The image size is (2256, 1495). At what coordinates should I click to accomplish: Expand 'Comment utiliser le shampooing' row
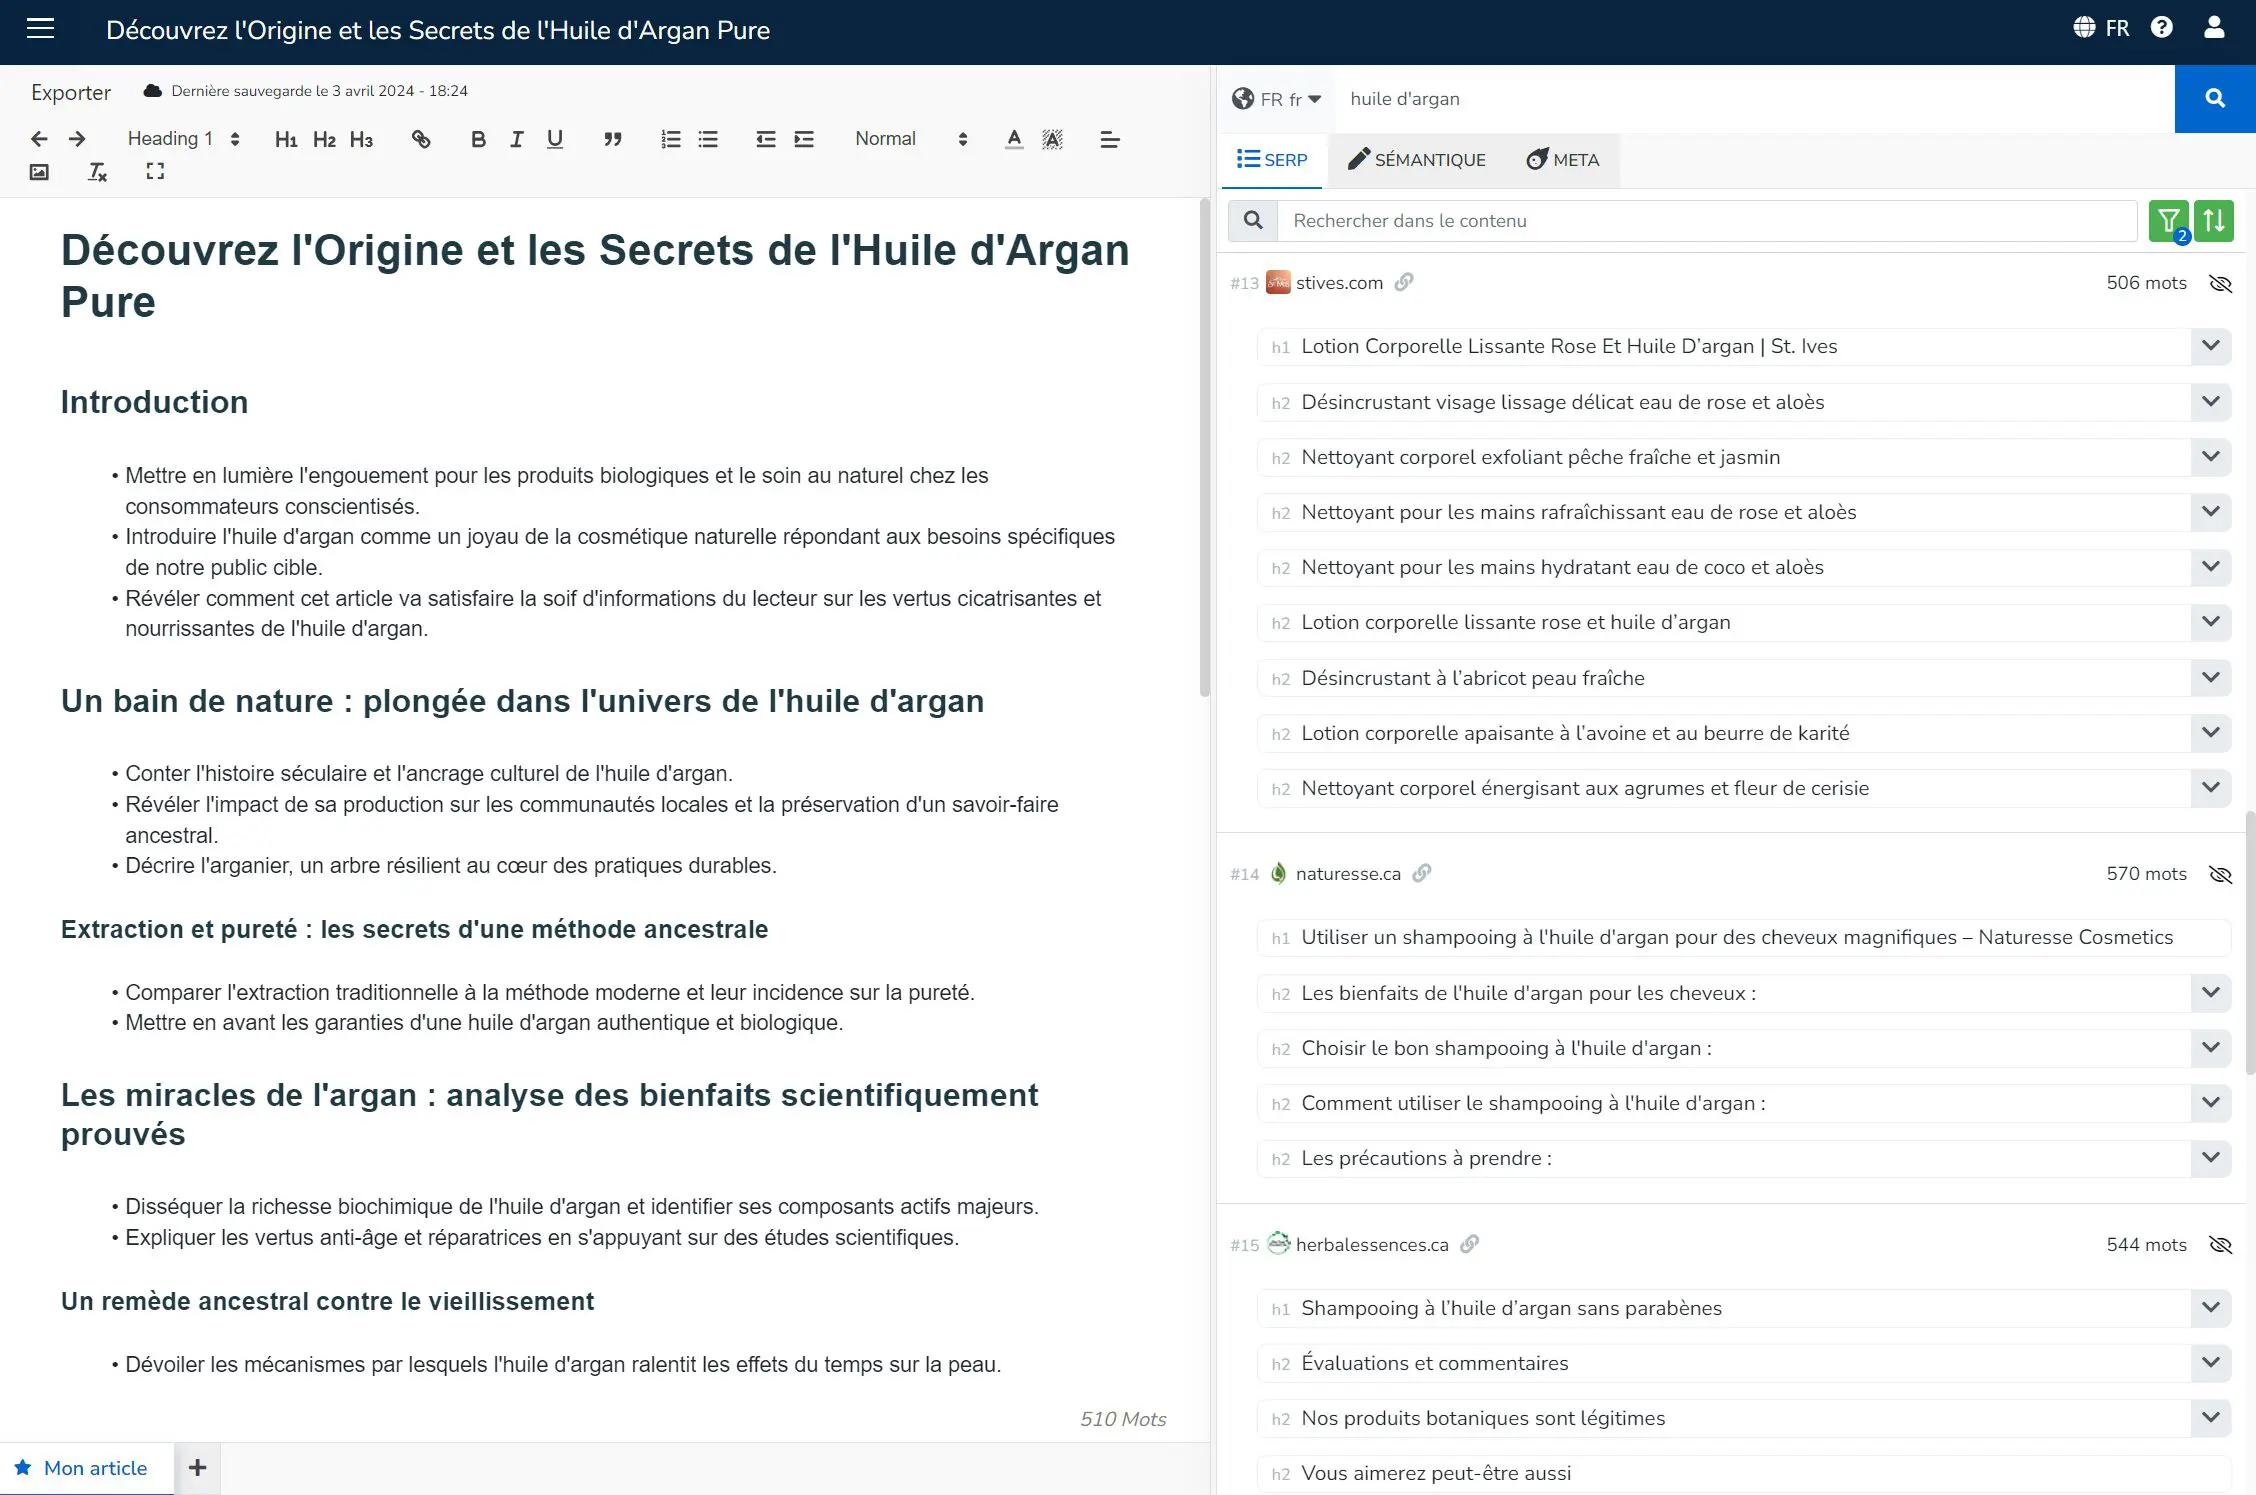point(2211,1103)
